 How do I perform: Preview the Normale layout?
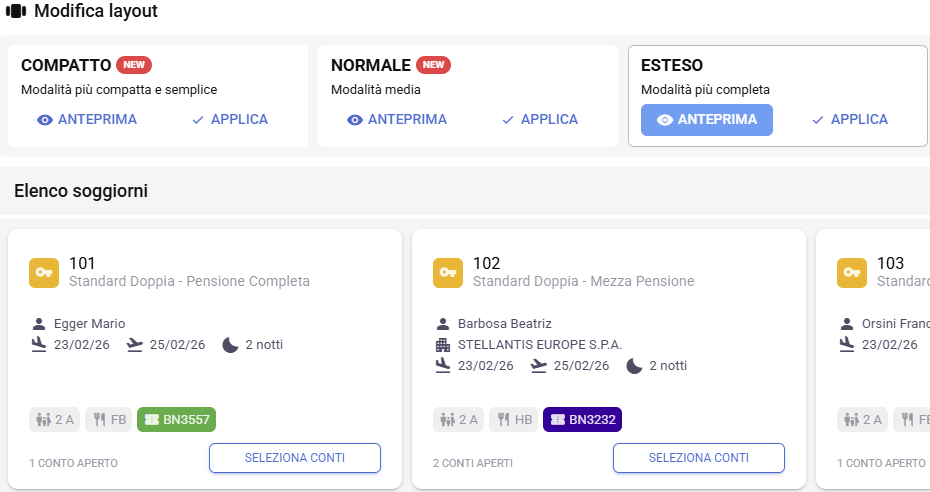point(396,120)
